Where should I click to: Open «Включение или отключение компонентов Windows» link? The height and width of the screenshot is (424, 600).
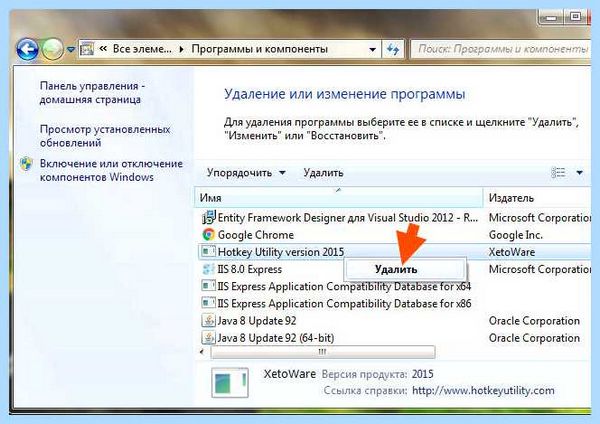coord(111,170)
